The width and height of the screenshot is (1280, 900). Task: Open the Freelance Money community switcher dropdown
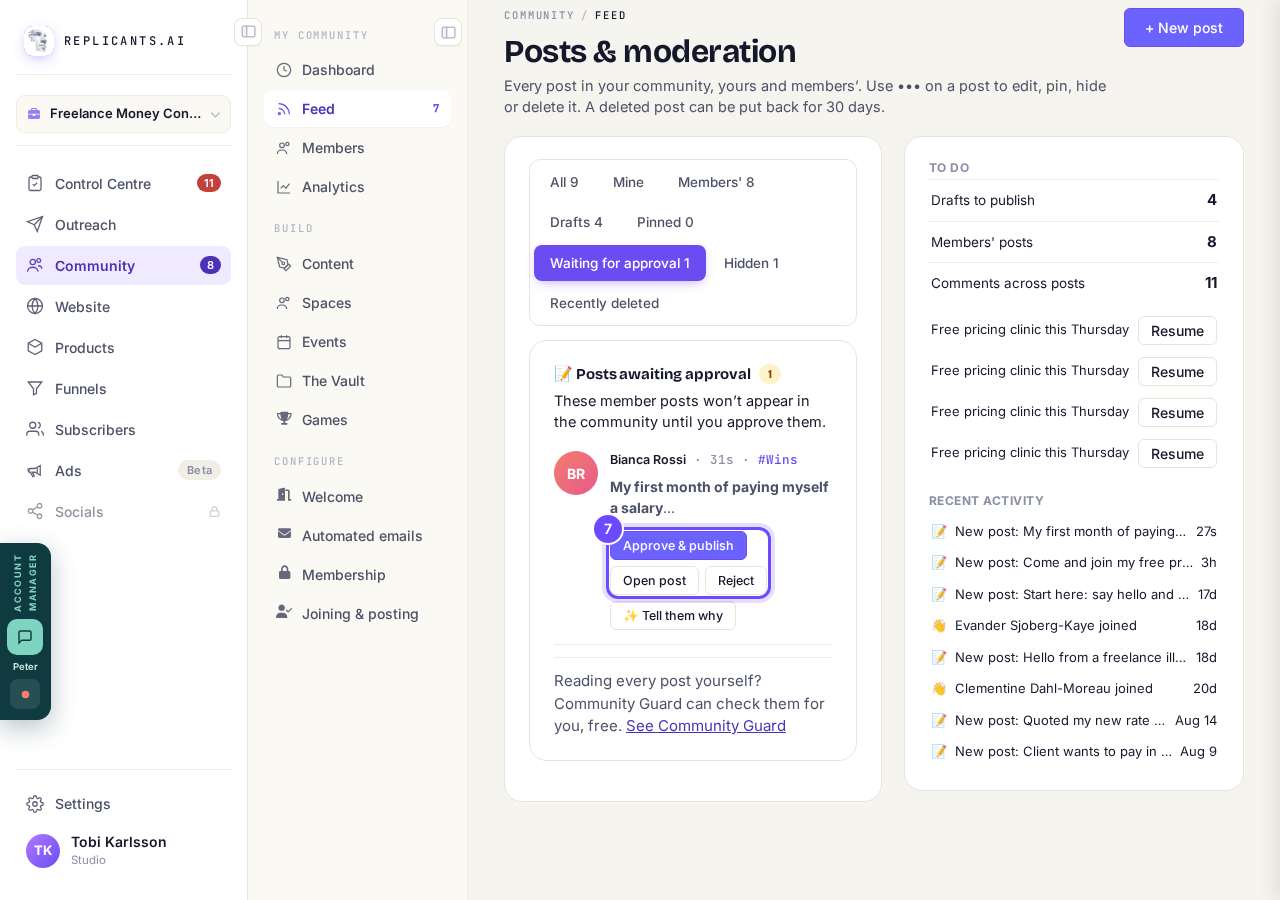124,114
